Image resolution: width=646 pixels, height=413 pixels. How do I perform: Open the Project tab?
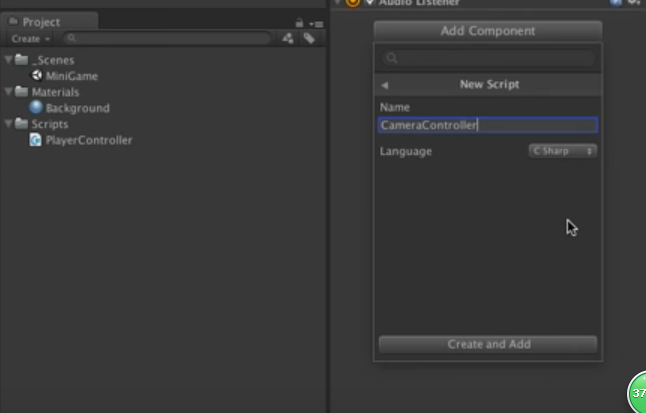tap(49, 21)
